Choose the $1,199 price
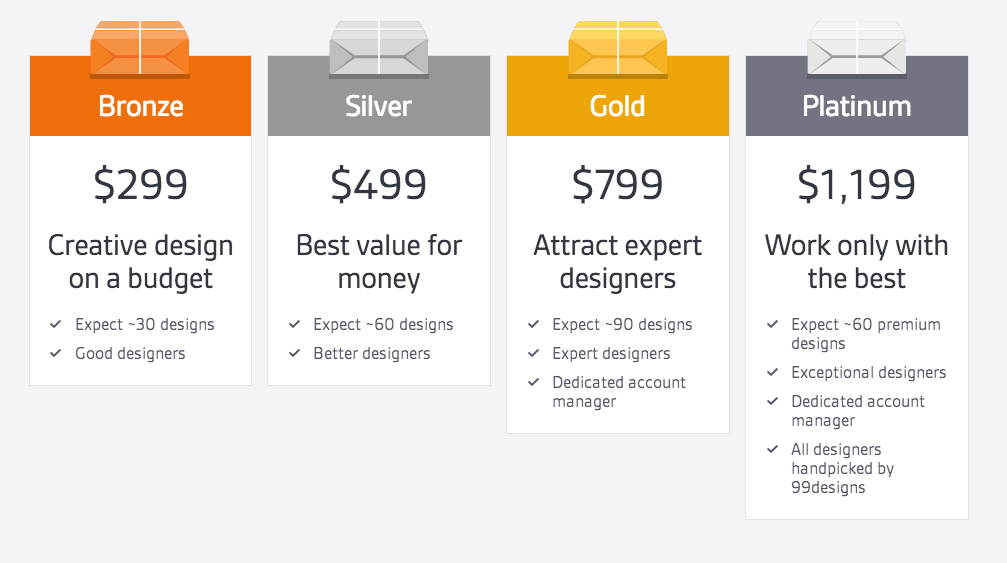The width and height of the screenshot is (1007, 563). (857, 184)
